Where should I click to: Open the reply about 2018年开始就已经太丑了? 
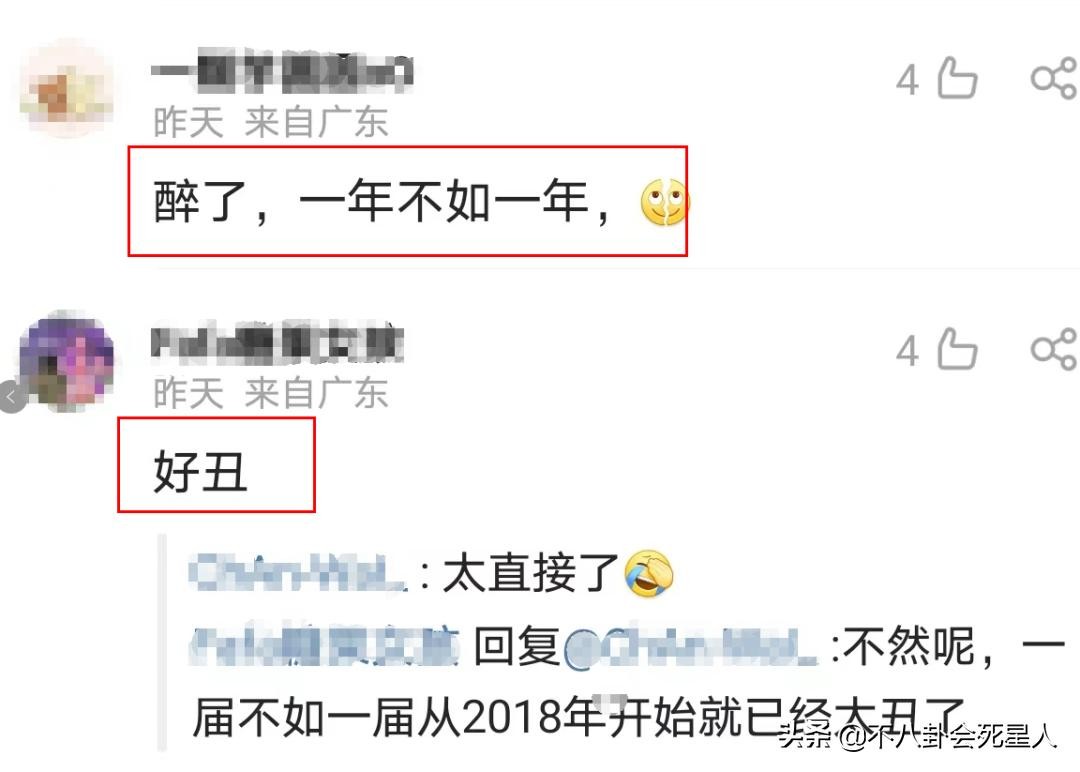pos(627,683)
